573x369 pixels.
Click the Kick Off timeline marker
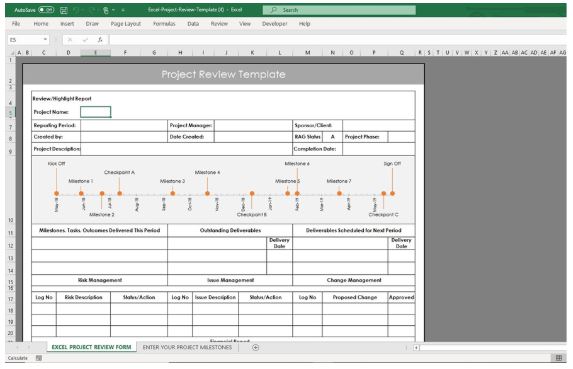pos(56,193)
